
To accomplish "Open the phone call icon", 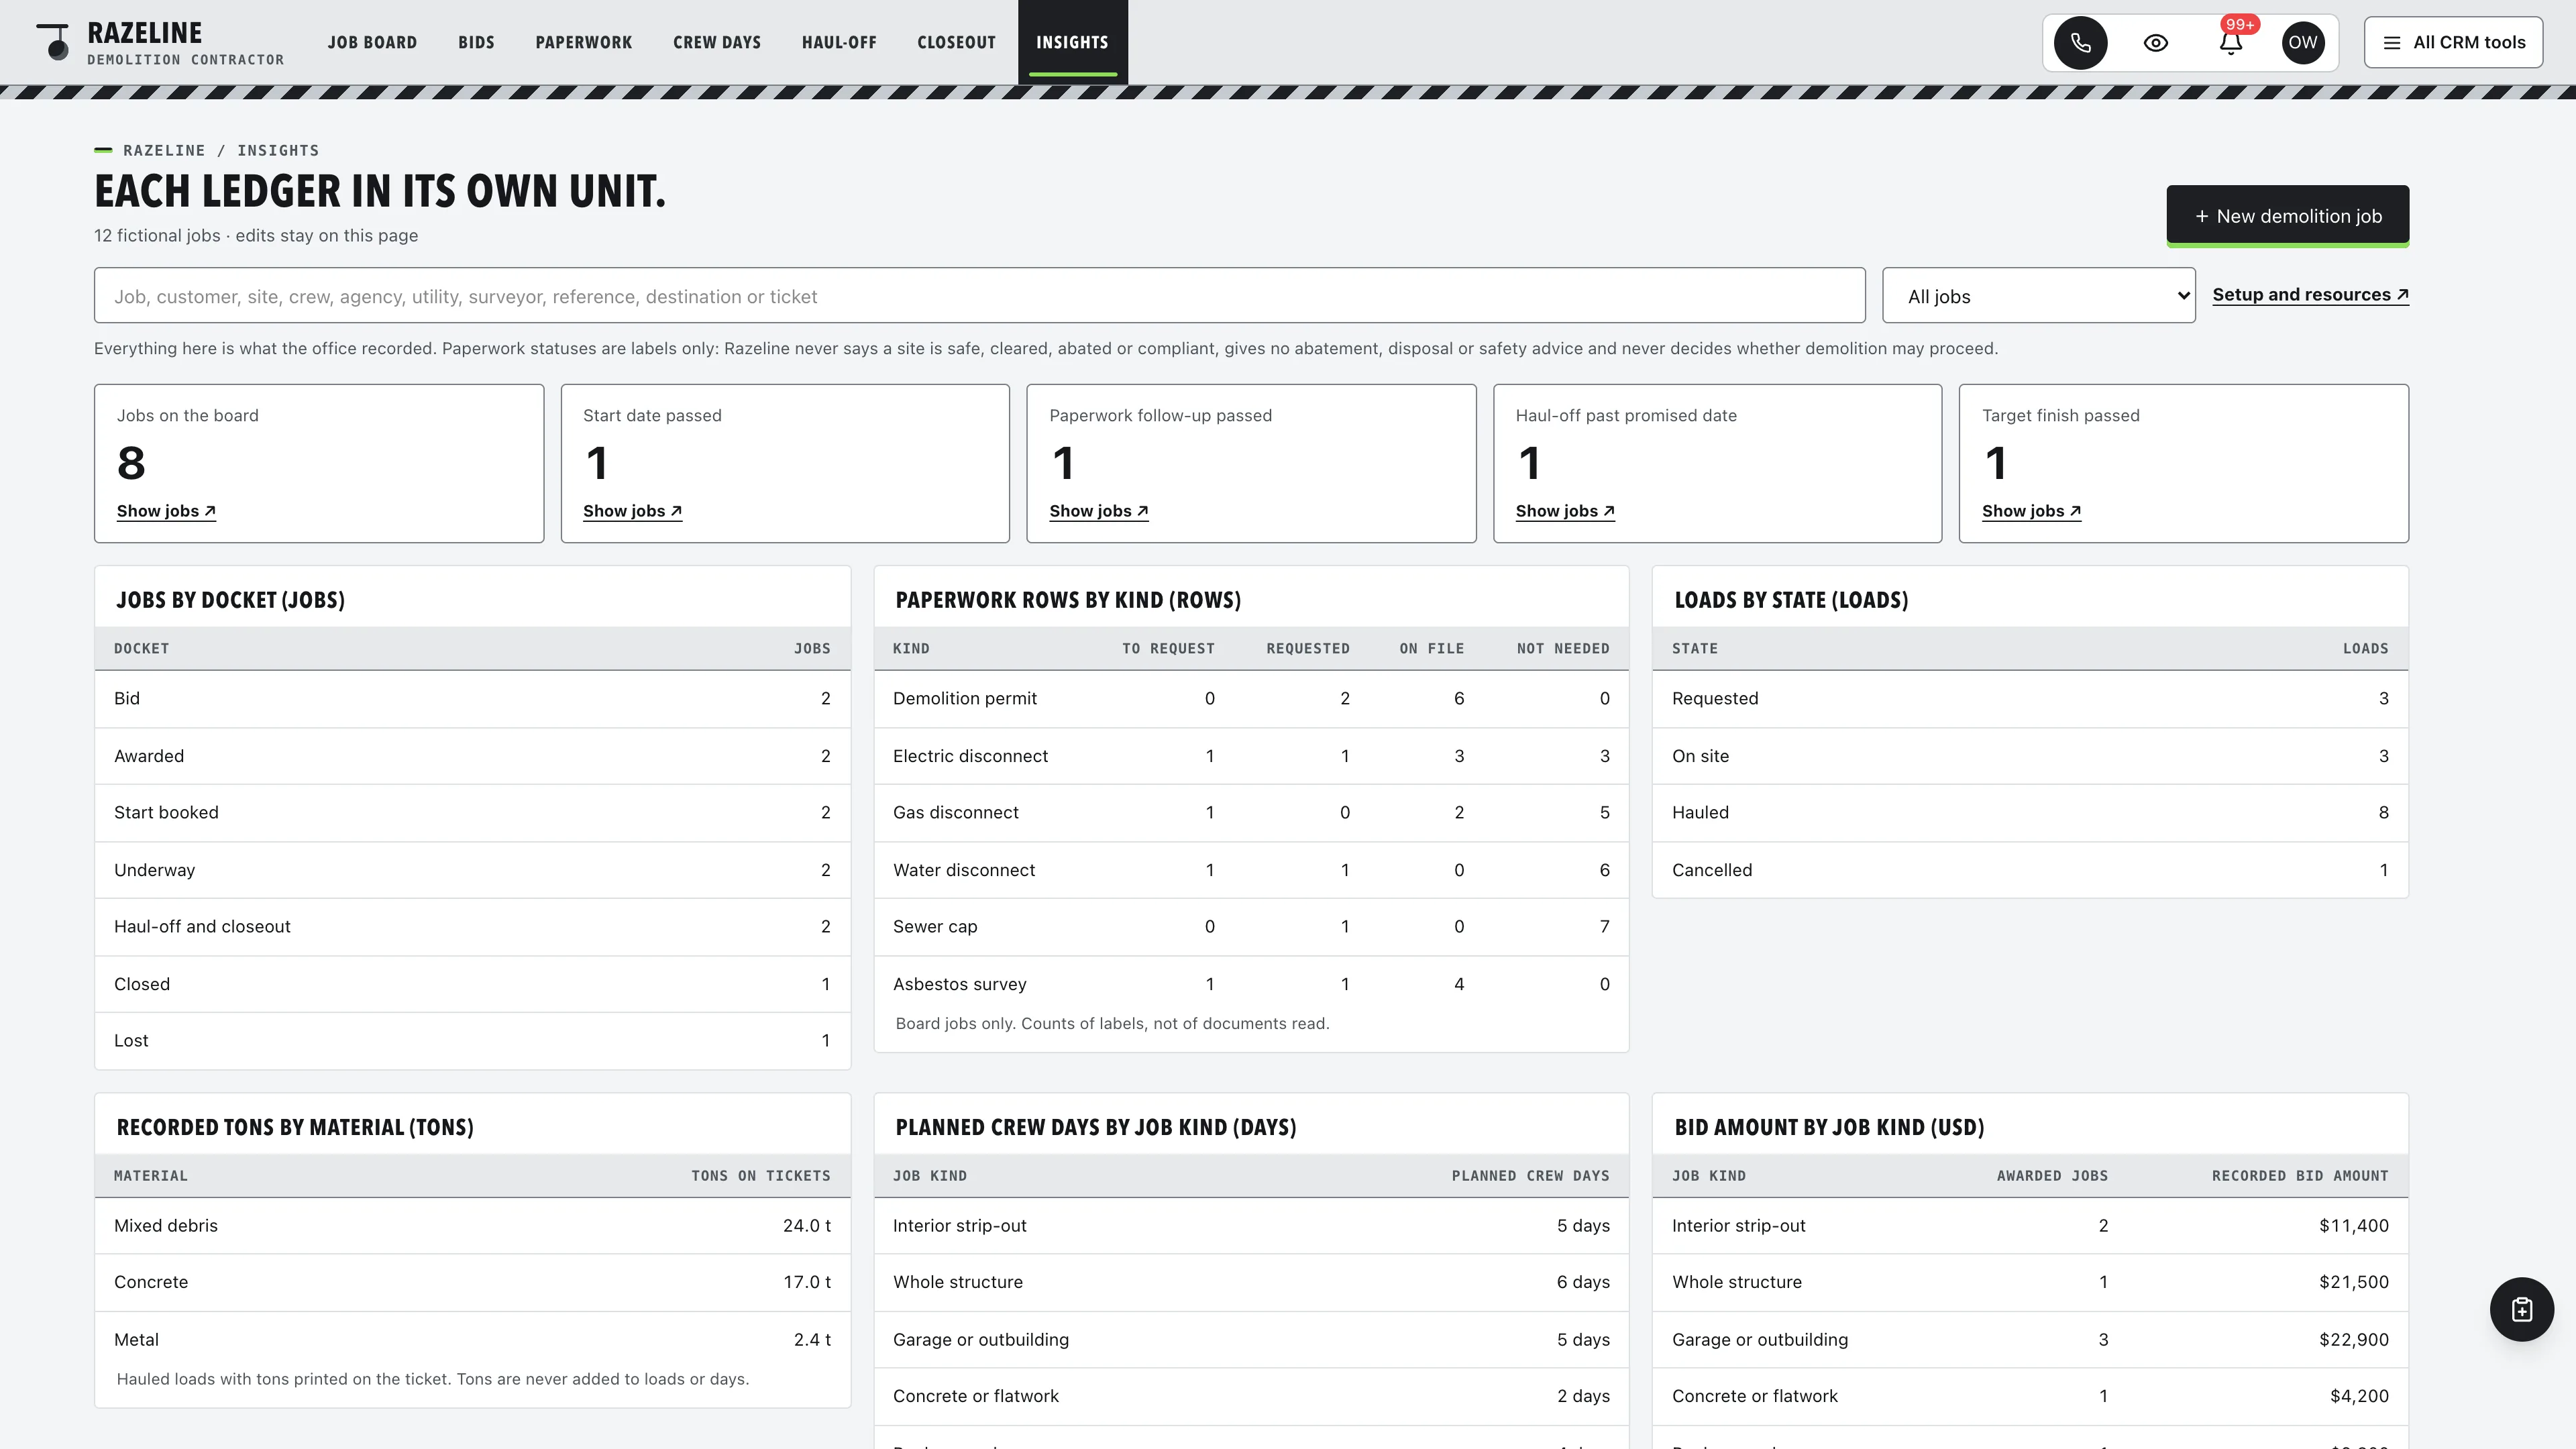I will click(x=2080, y=43).
